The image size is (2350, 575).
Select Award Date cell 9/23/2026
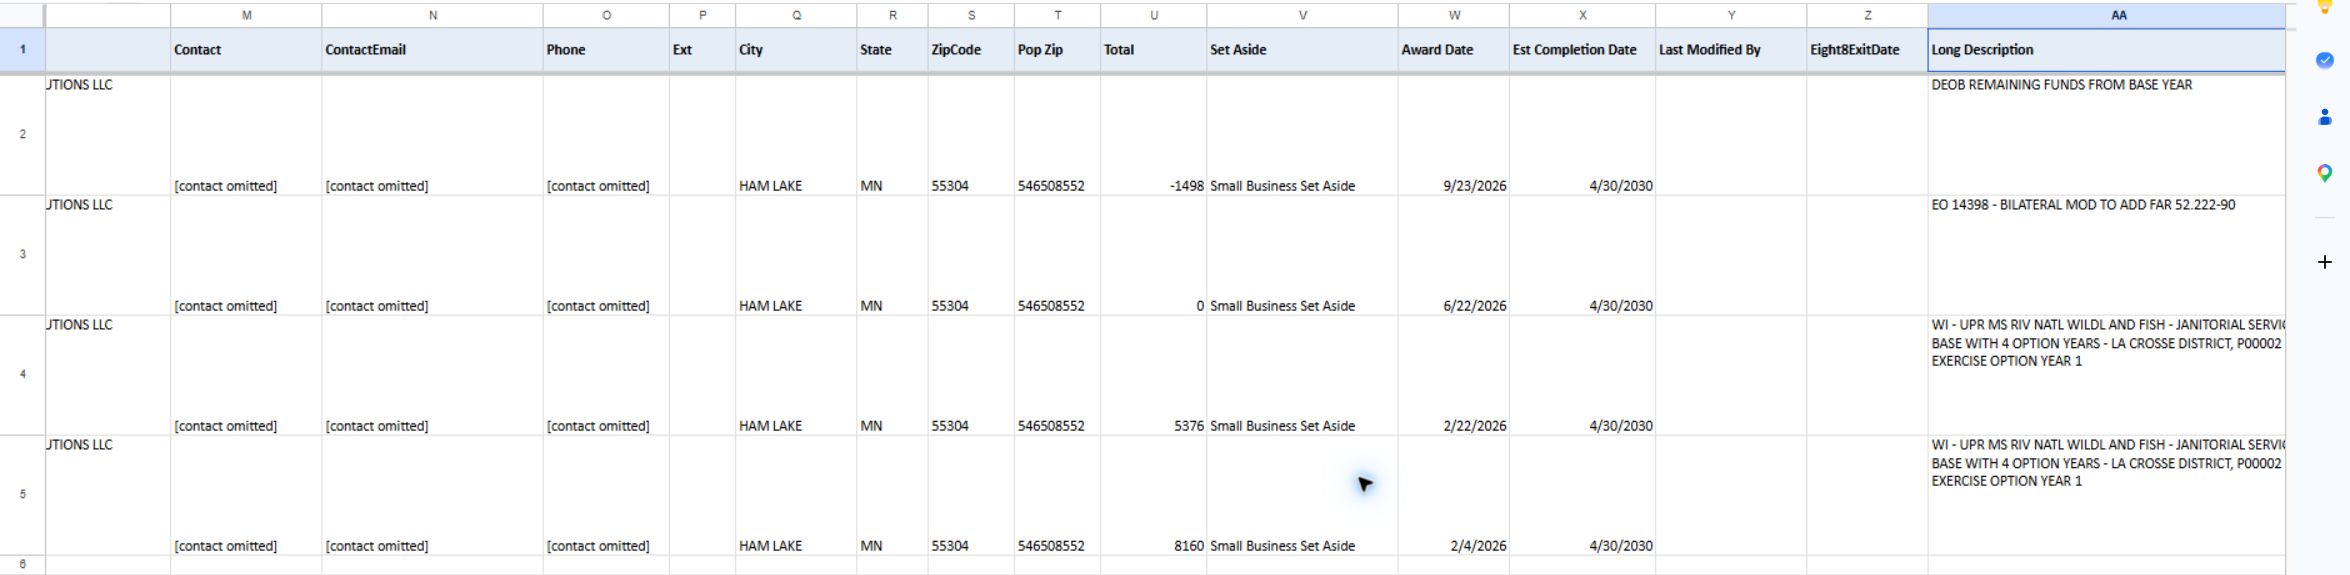(x=1454, y=135)
